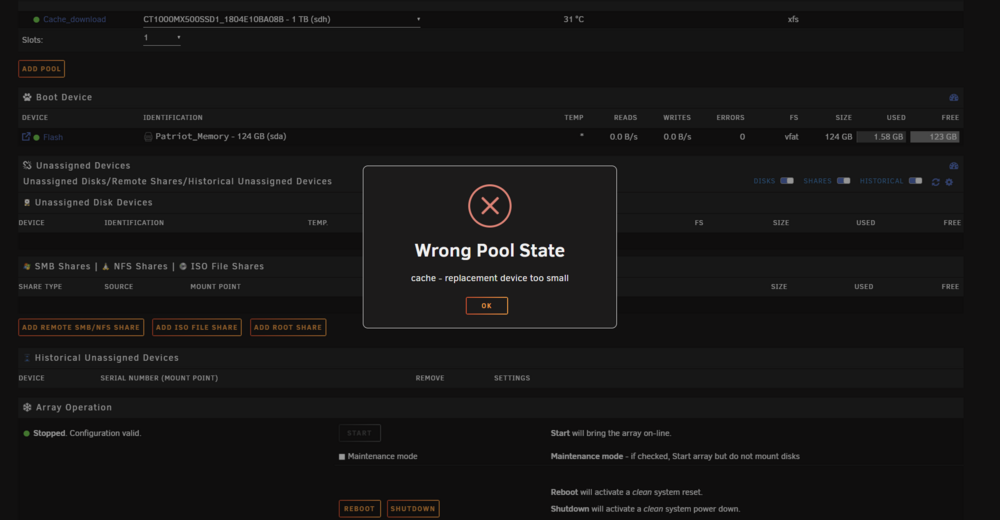Toggle the Shares switch
Viewport: 1000px width, 520px height.
pyautogui.click(x=843, y=181)
